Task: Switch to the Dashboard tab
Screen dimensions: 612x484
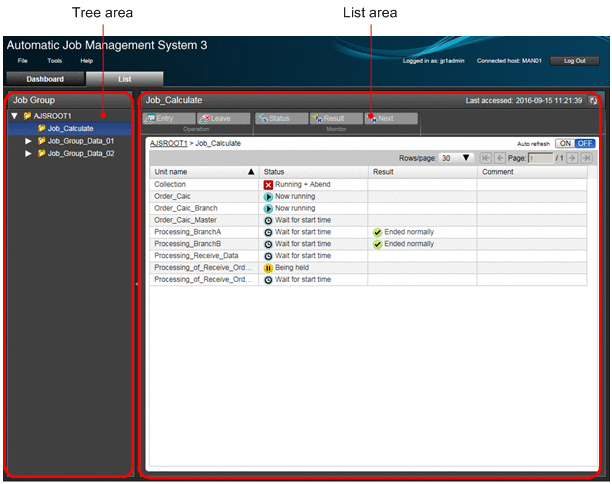Action: (44, 79)
